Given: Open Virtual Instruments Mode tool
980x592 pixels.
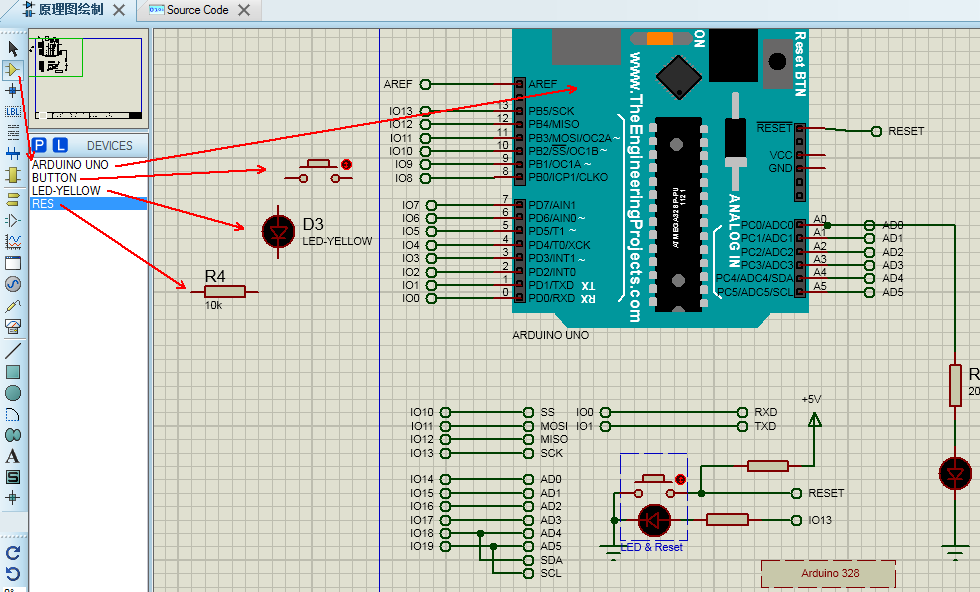Looking at the screenshot, I should [x=12, y=326].
